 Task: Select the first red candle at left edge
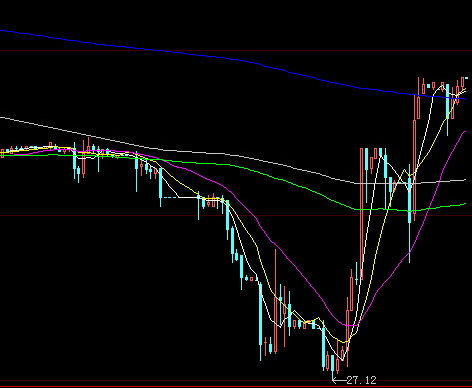pyautogui.click(x=2, y=154)
